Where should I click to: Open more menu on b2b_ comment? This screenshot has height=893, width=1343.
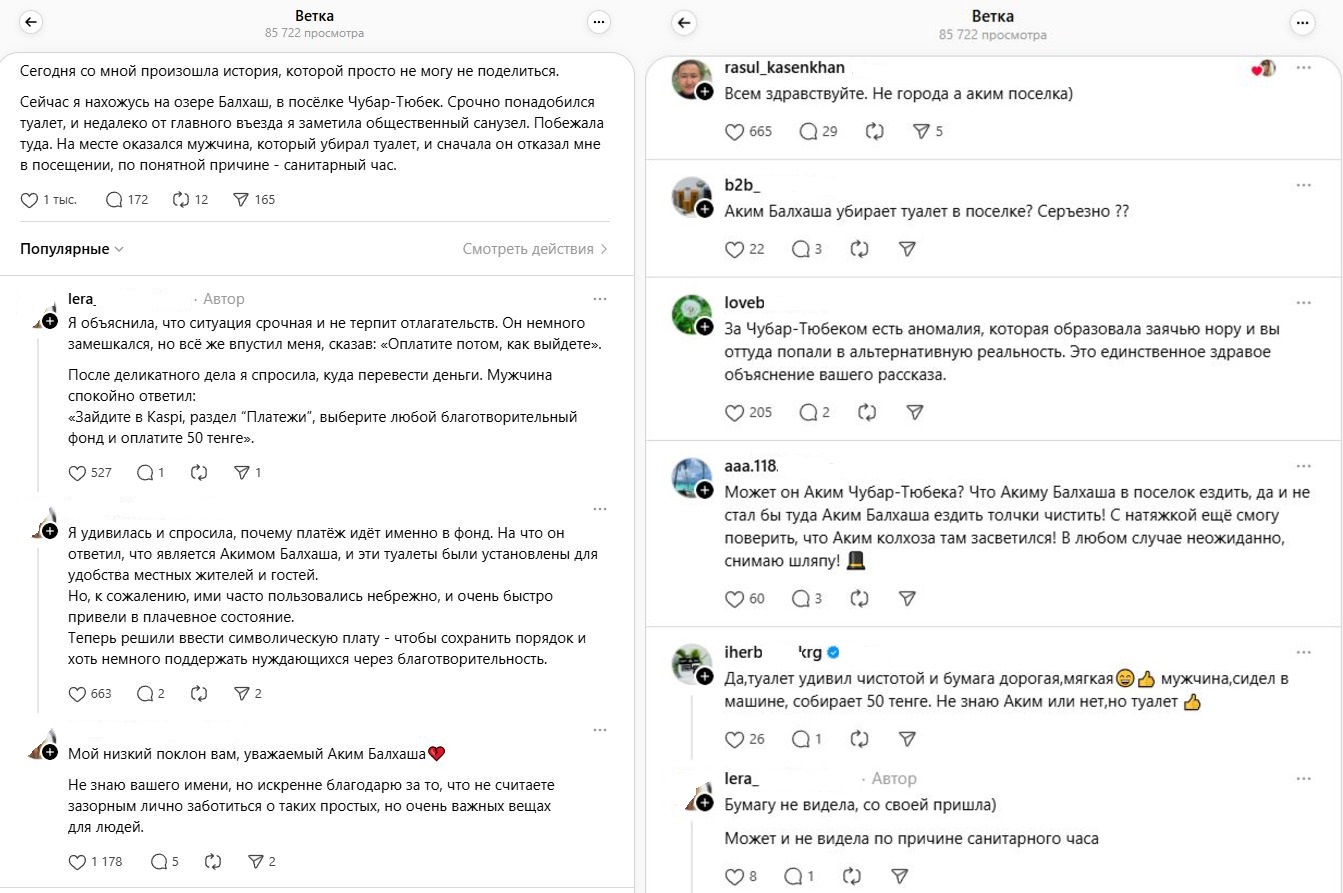coord(1303,185)
